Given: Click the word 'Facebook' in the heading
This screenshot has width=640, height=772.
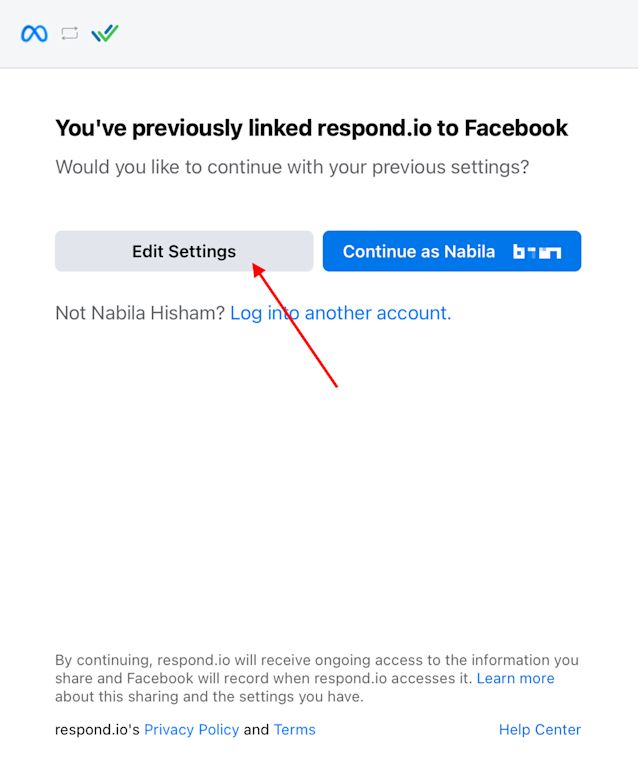Looking at the screenshot, I should [x=516, y=128].
